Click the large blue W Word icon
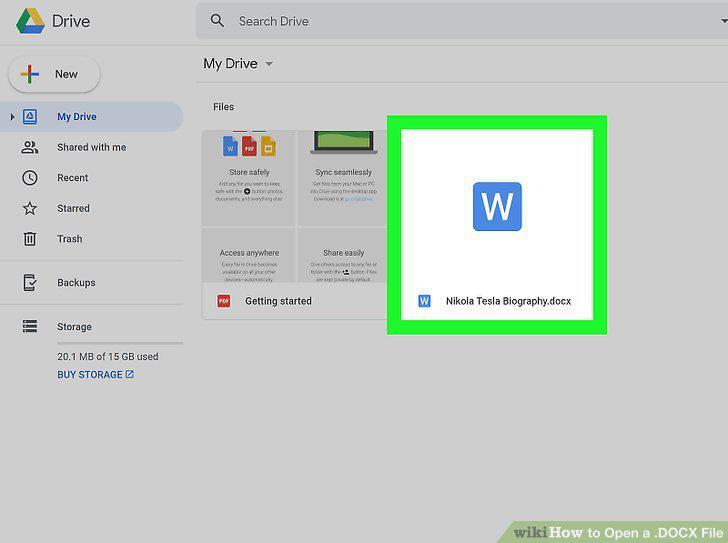This screenshot has width=728, height=543. point(497,207)
